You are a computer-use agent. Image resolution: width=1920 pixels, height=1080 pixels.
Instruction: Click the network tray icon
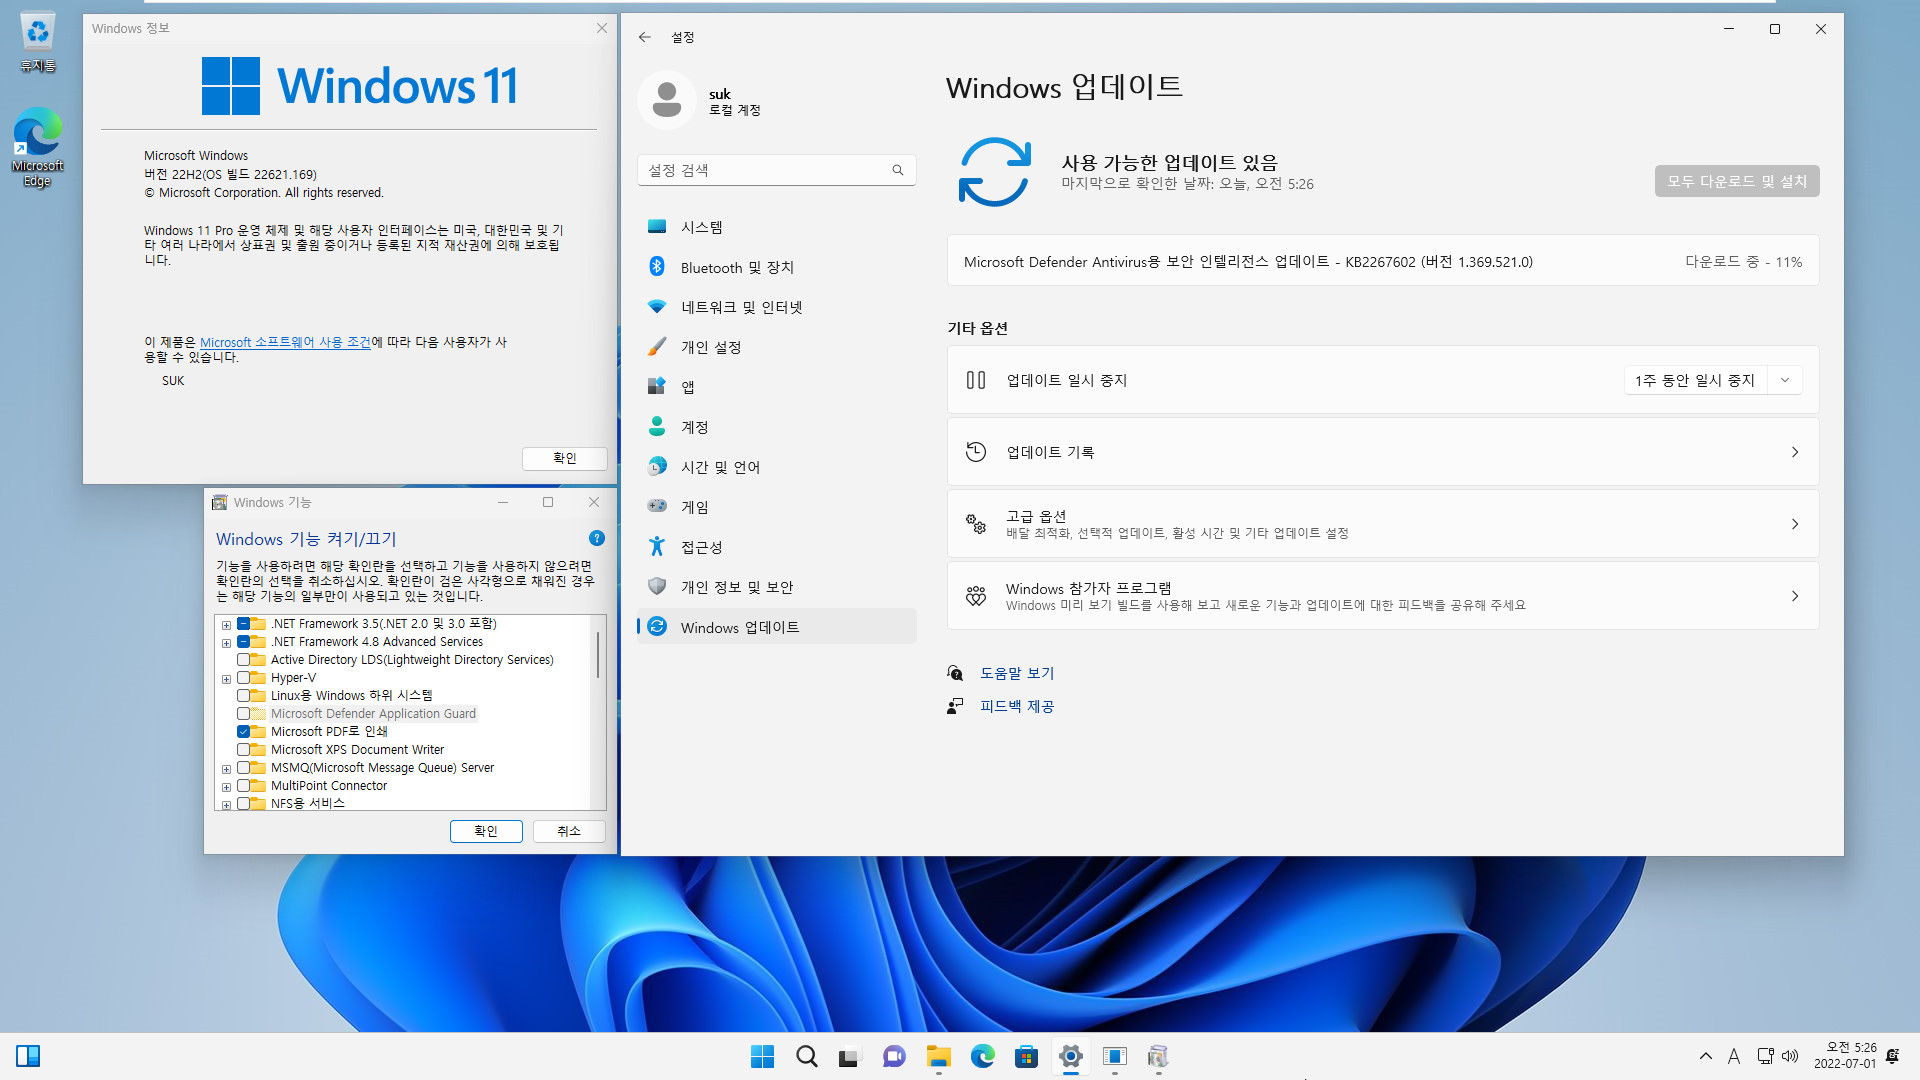[x=1765, y=1056]
